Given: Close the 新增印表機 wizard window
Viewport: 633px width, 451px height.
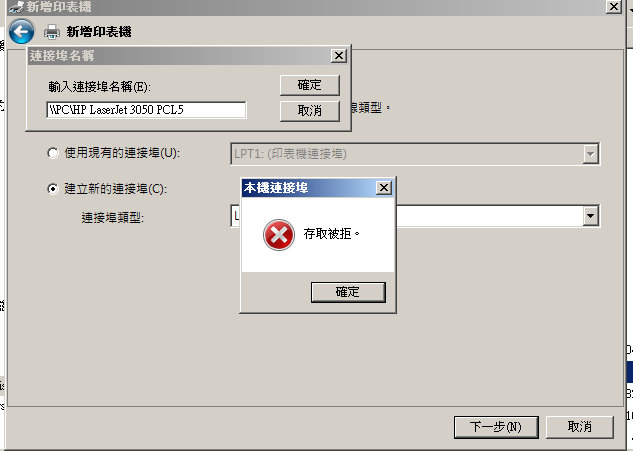Looking at the screenshot, I should pyautogui.click(x=614, y=6).
